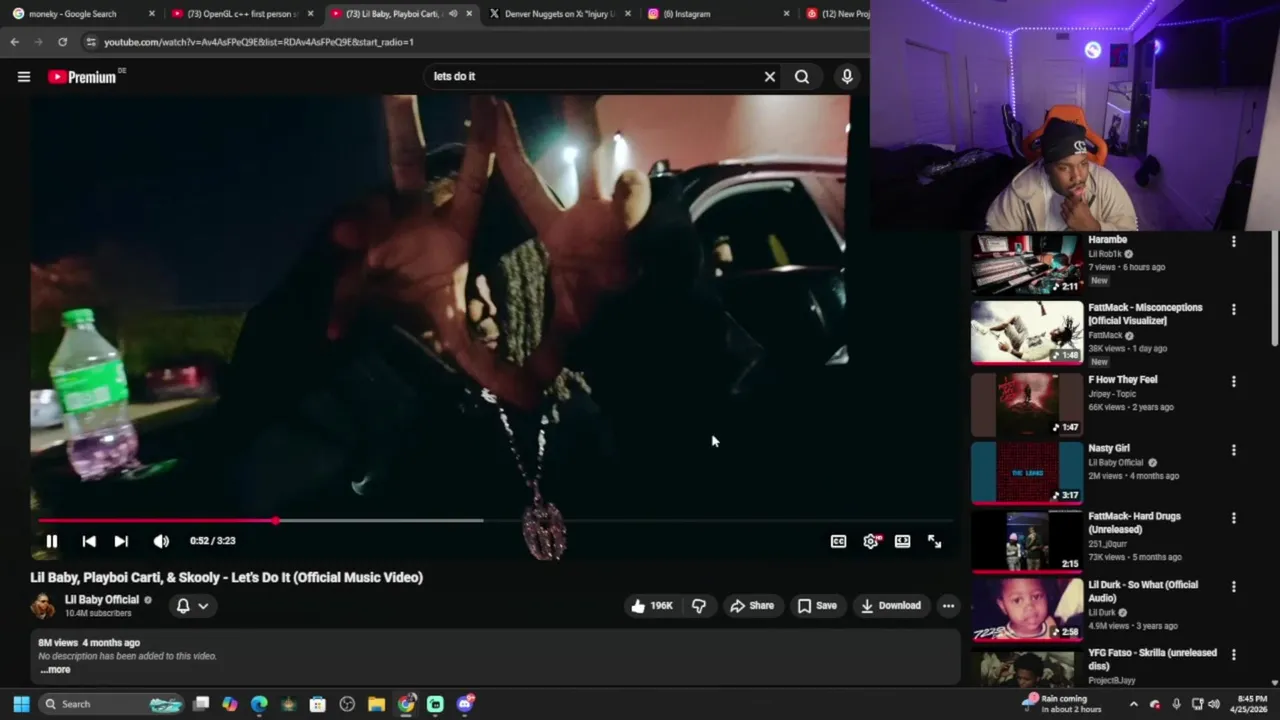Switch to the New Project tab
The image size is (1280, 720).
838,14
